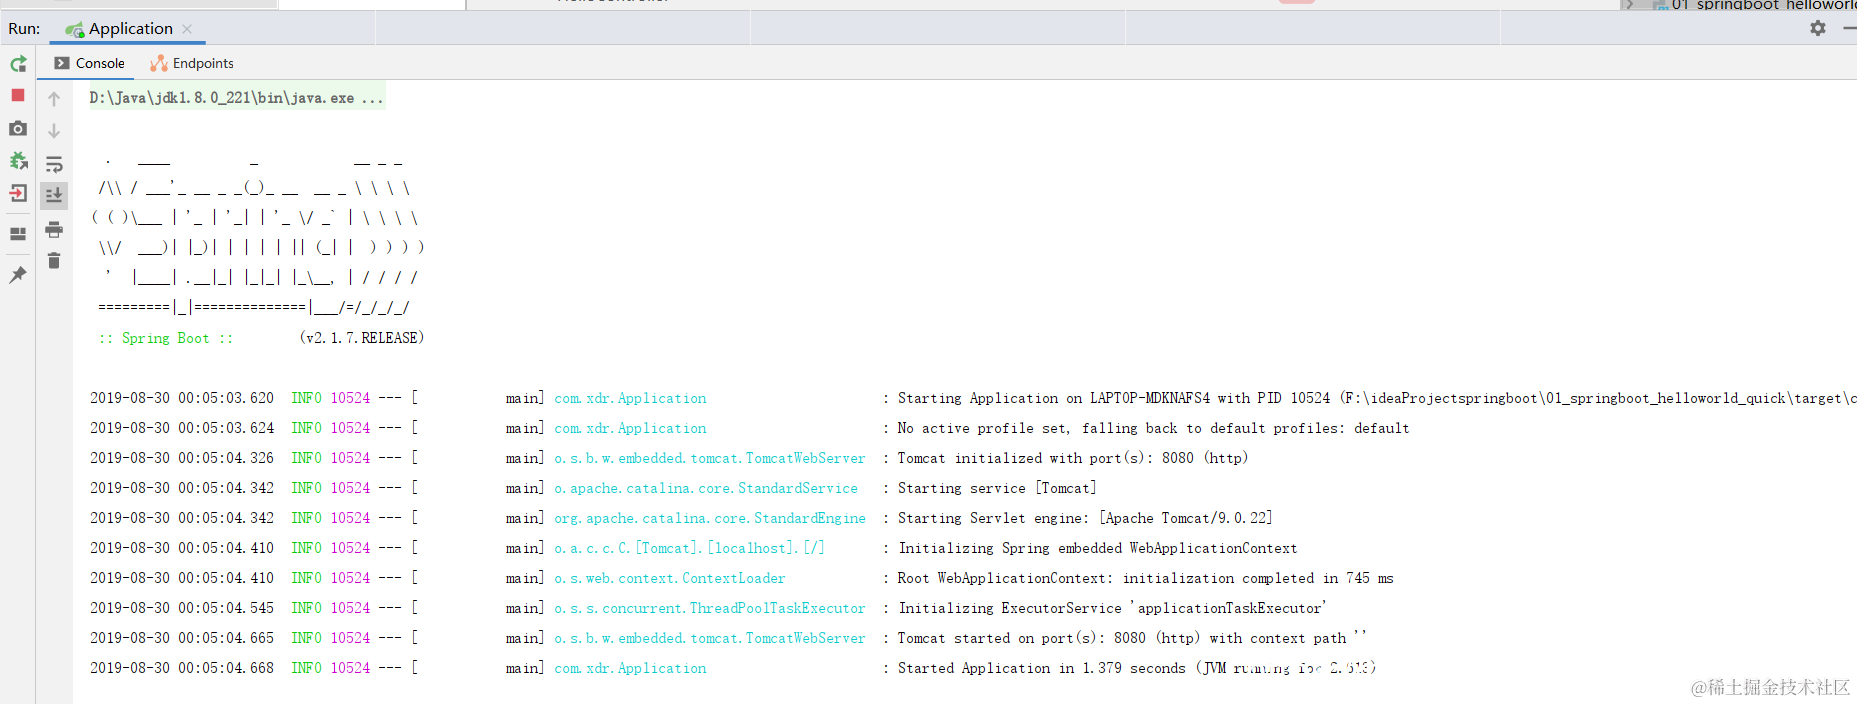
Task: Rerun the Application with the green arrow
Action: [x=18, y=64]
